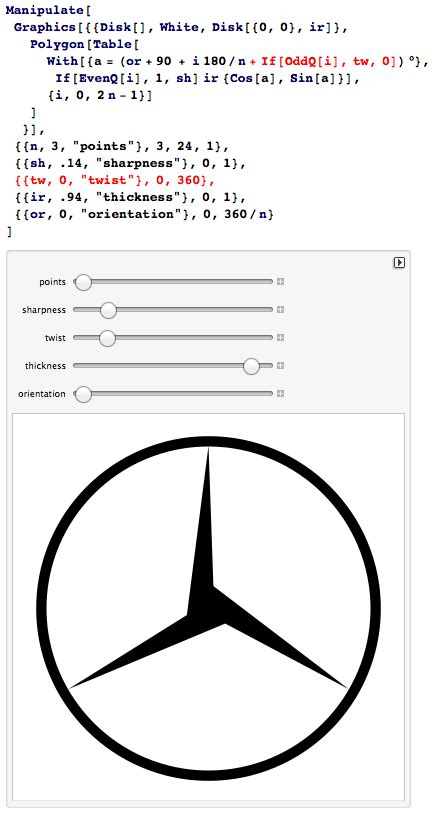Click the "orientation" slider label
The width and height of the screenshot is (438, 819).
coord(42,394)
